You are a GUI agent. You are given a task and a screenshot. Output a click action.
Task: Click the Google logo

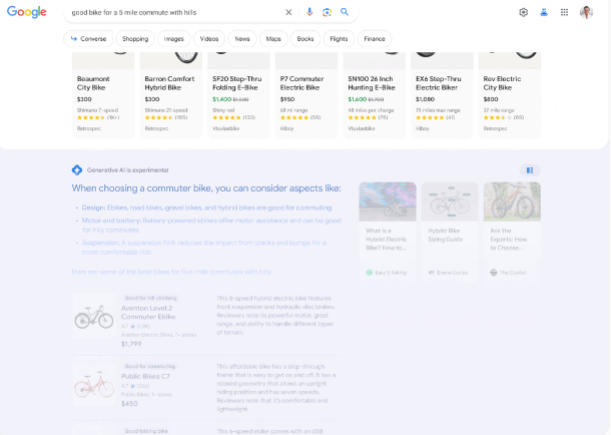point(26,12)
